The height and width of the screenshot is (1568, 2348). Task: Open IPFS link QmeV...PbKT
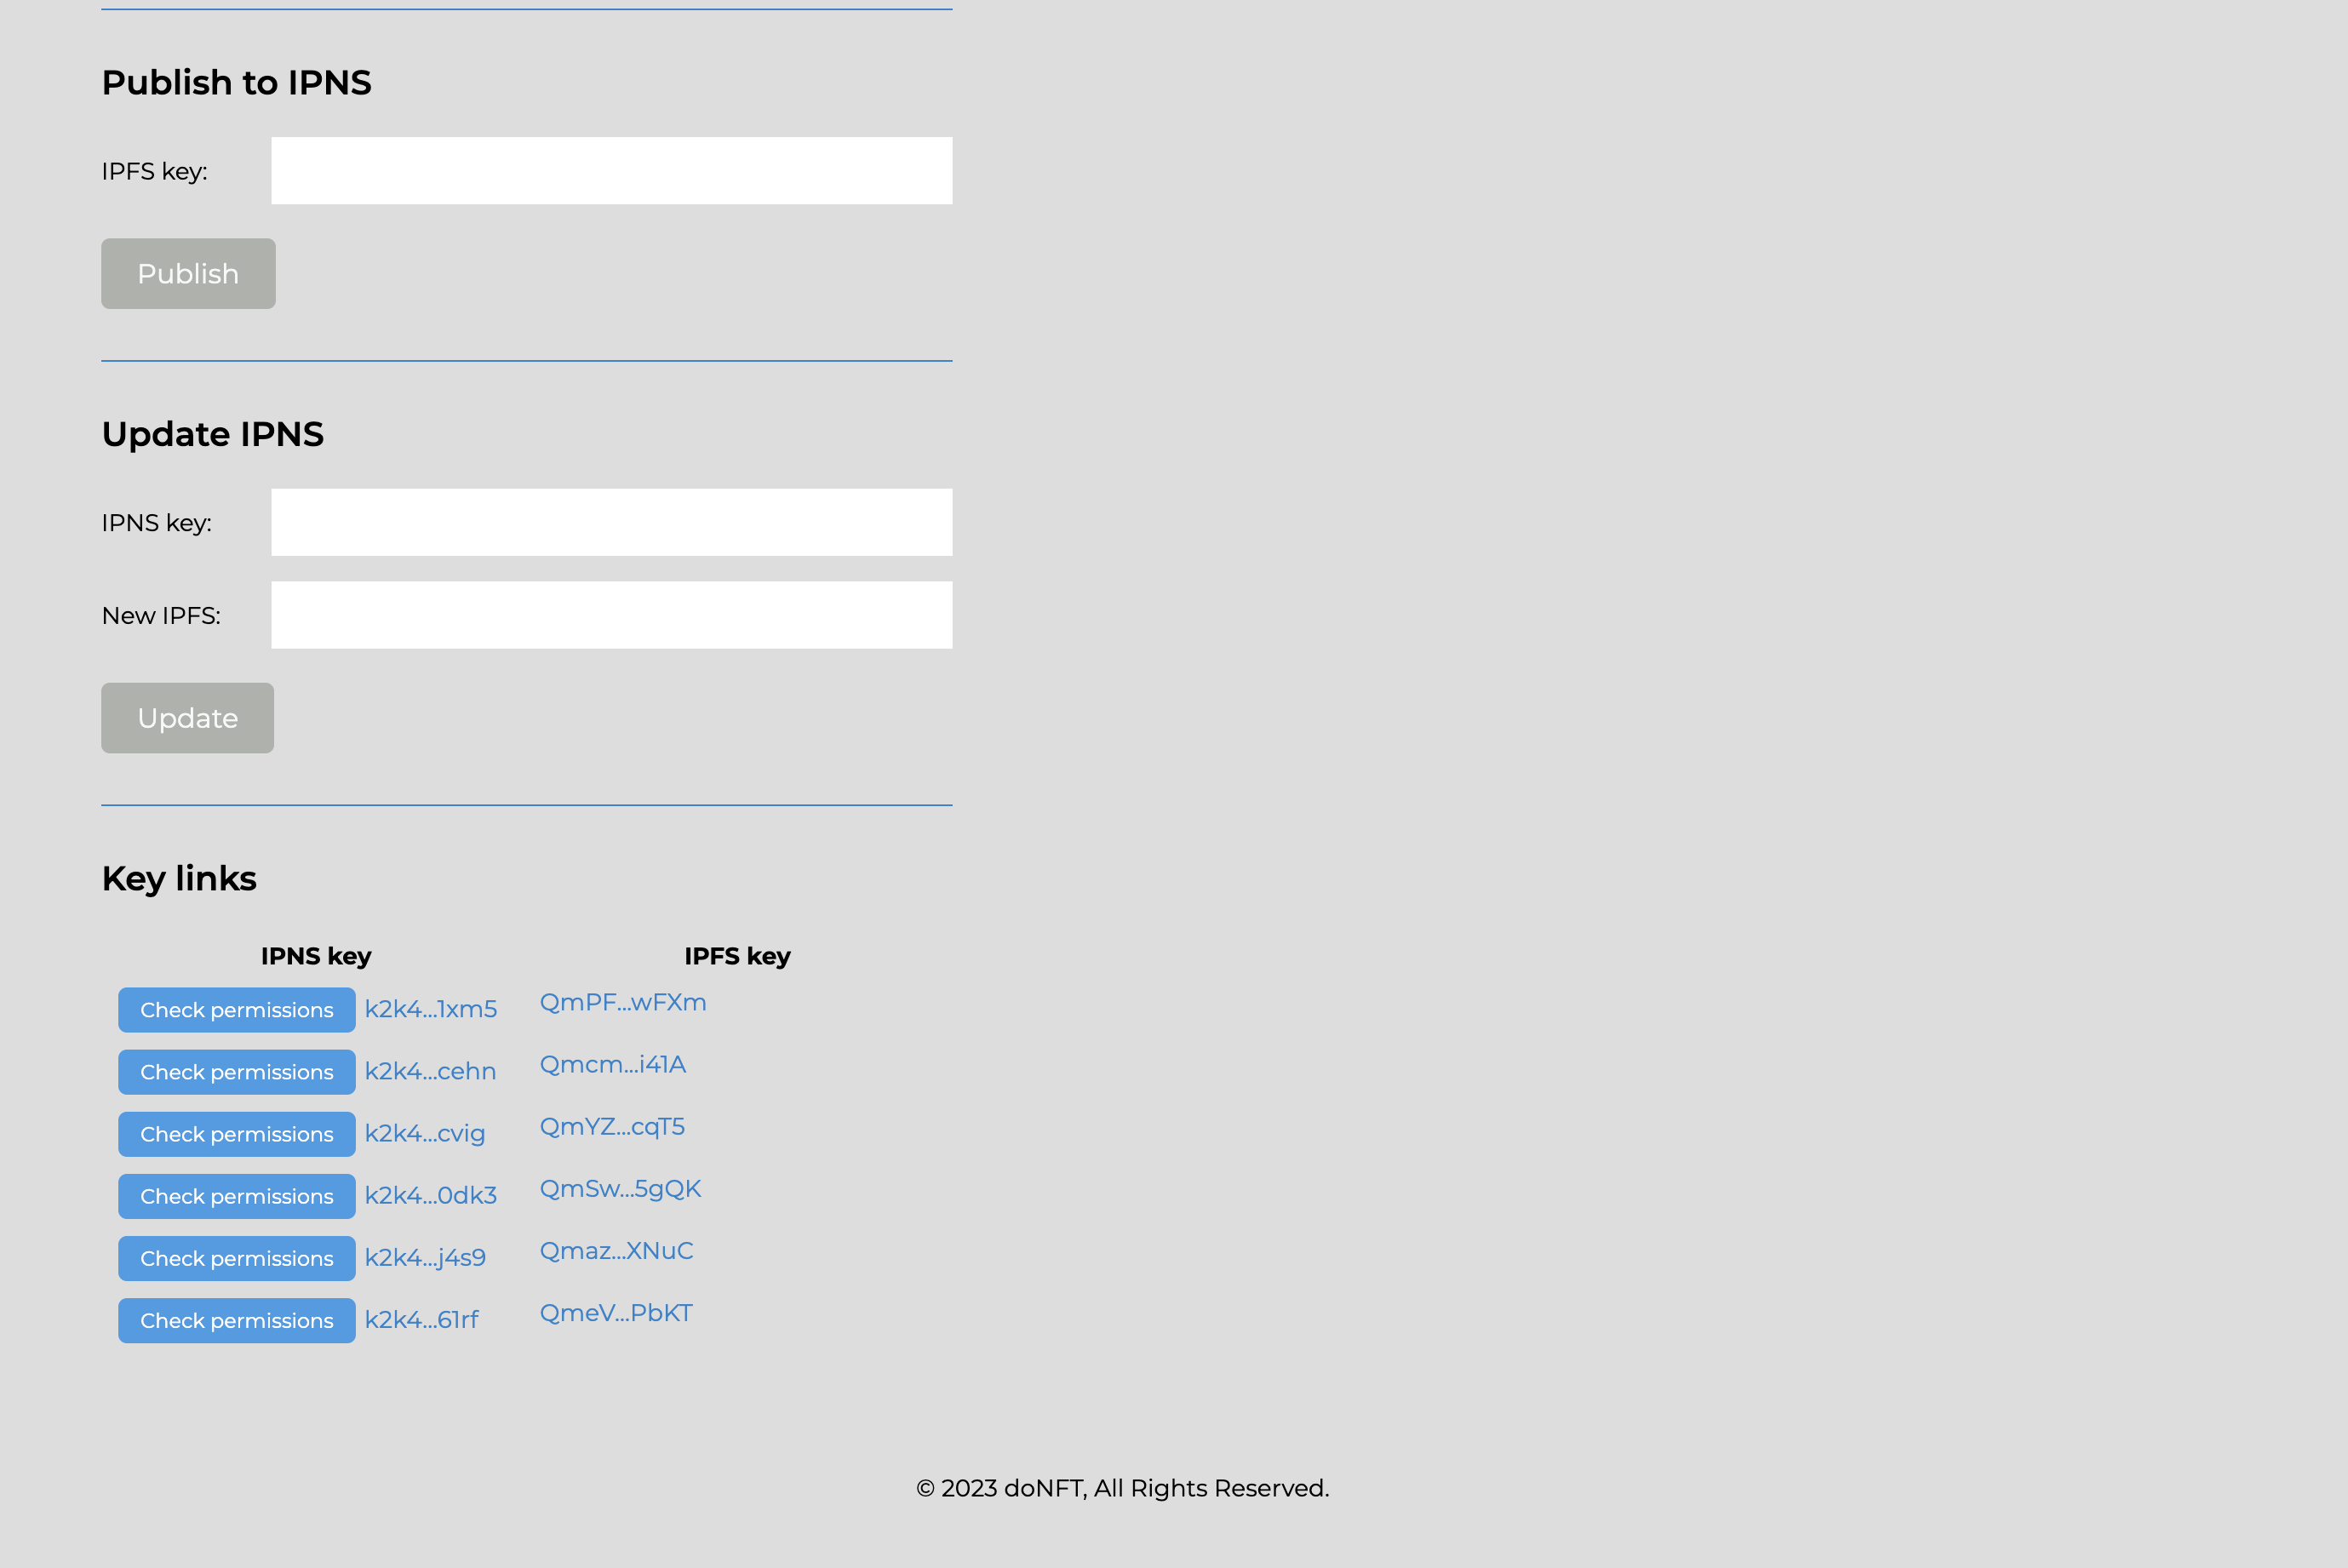coord(616,1313)
